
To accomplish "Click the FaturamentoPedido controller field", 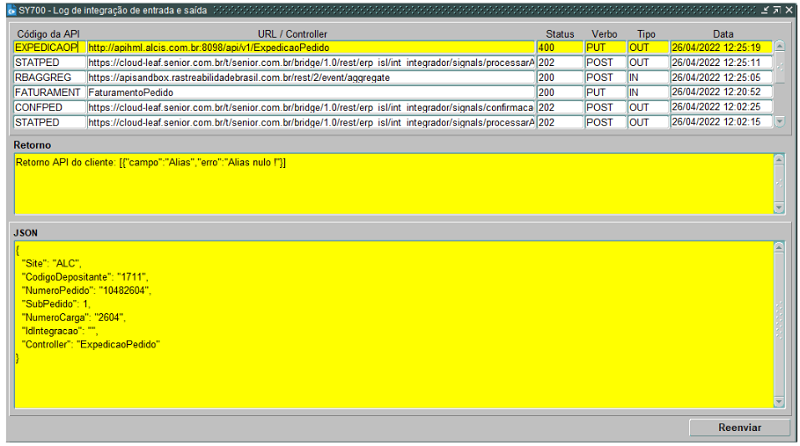I will pos(311,92).
